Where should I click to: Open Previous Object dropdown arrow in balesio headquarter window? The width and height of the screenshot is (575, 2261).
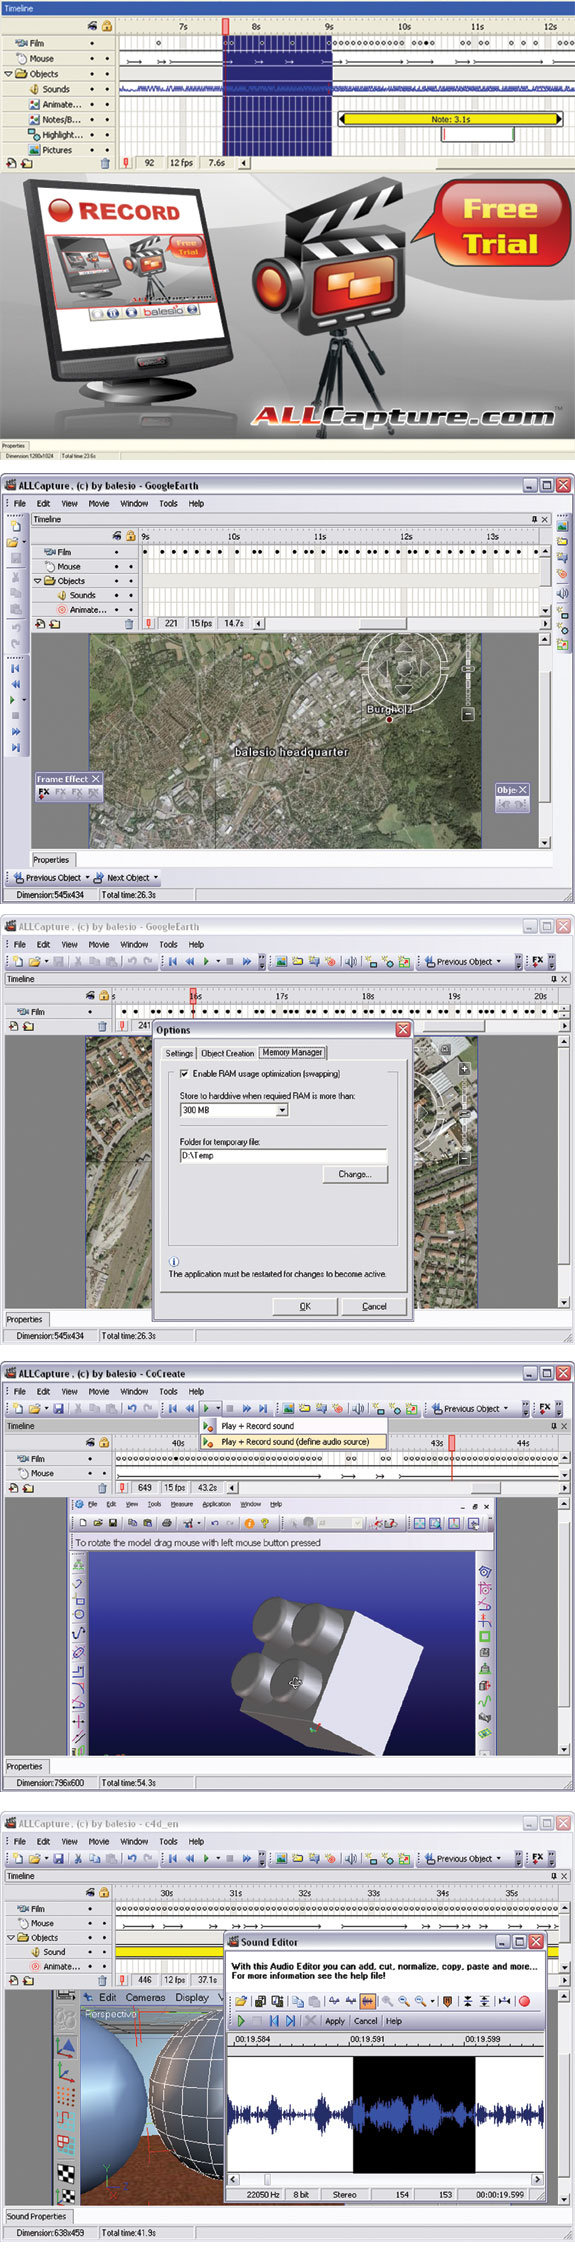click(x=86, y=878)
